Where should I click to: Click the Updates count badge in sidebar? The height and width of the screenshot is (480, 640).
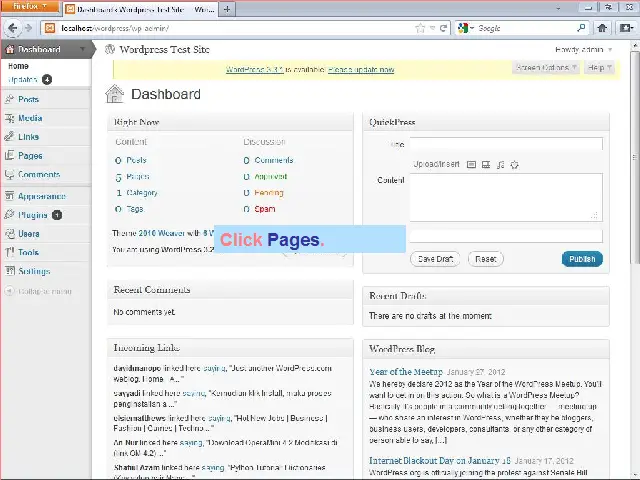[47, 80]
